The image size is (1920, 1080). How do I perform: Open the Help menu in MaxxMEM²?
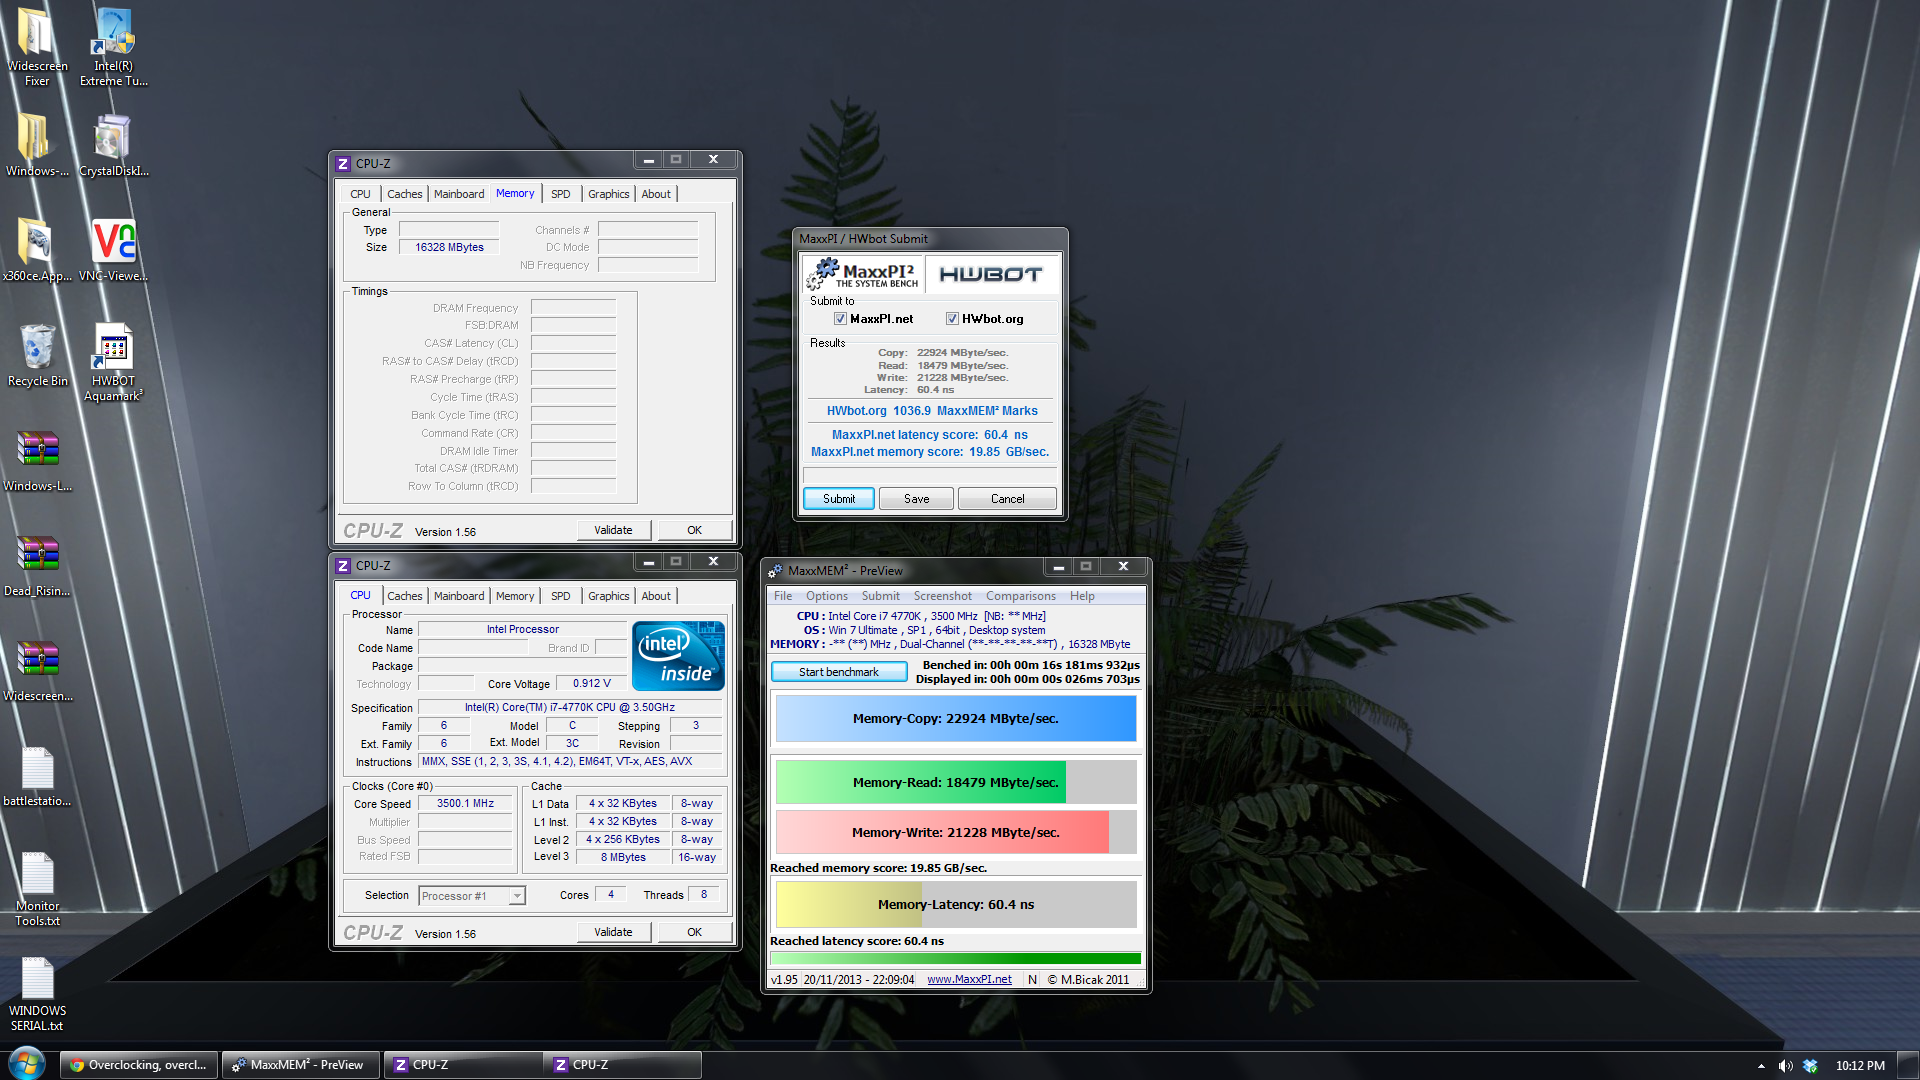pyautogui.click(x=1082, y=596)
